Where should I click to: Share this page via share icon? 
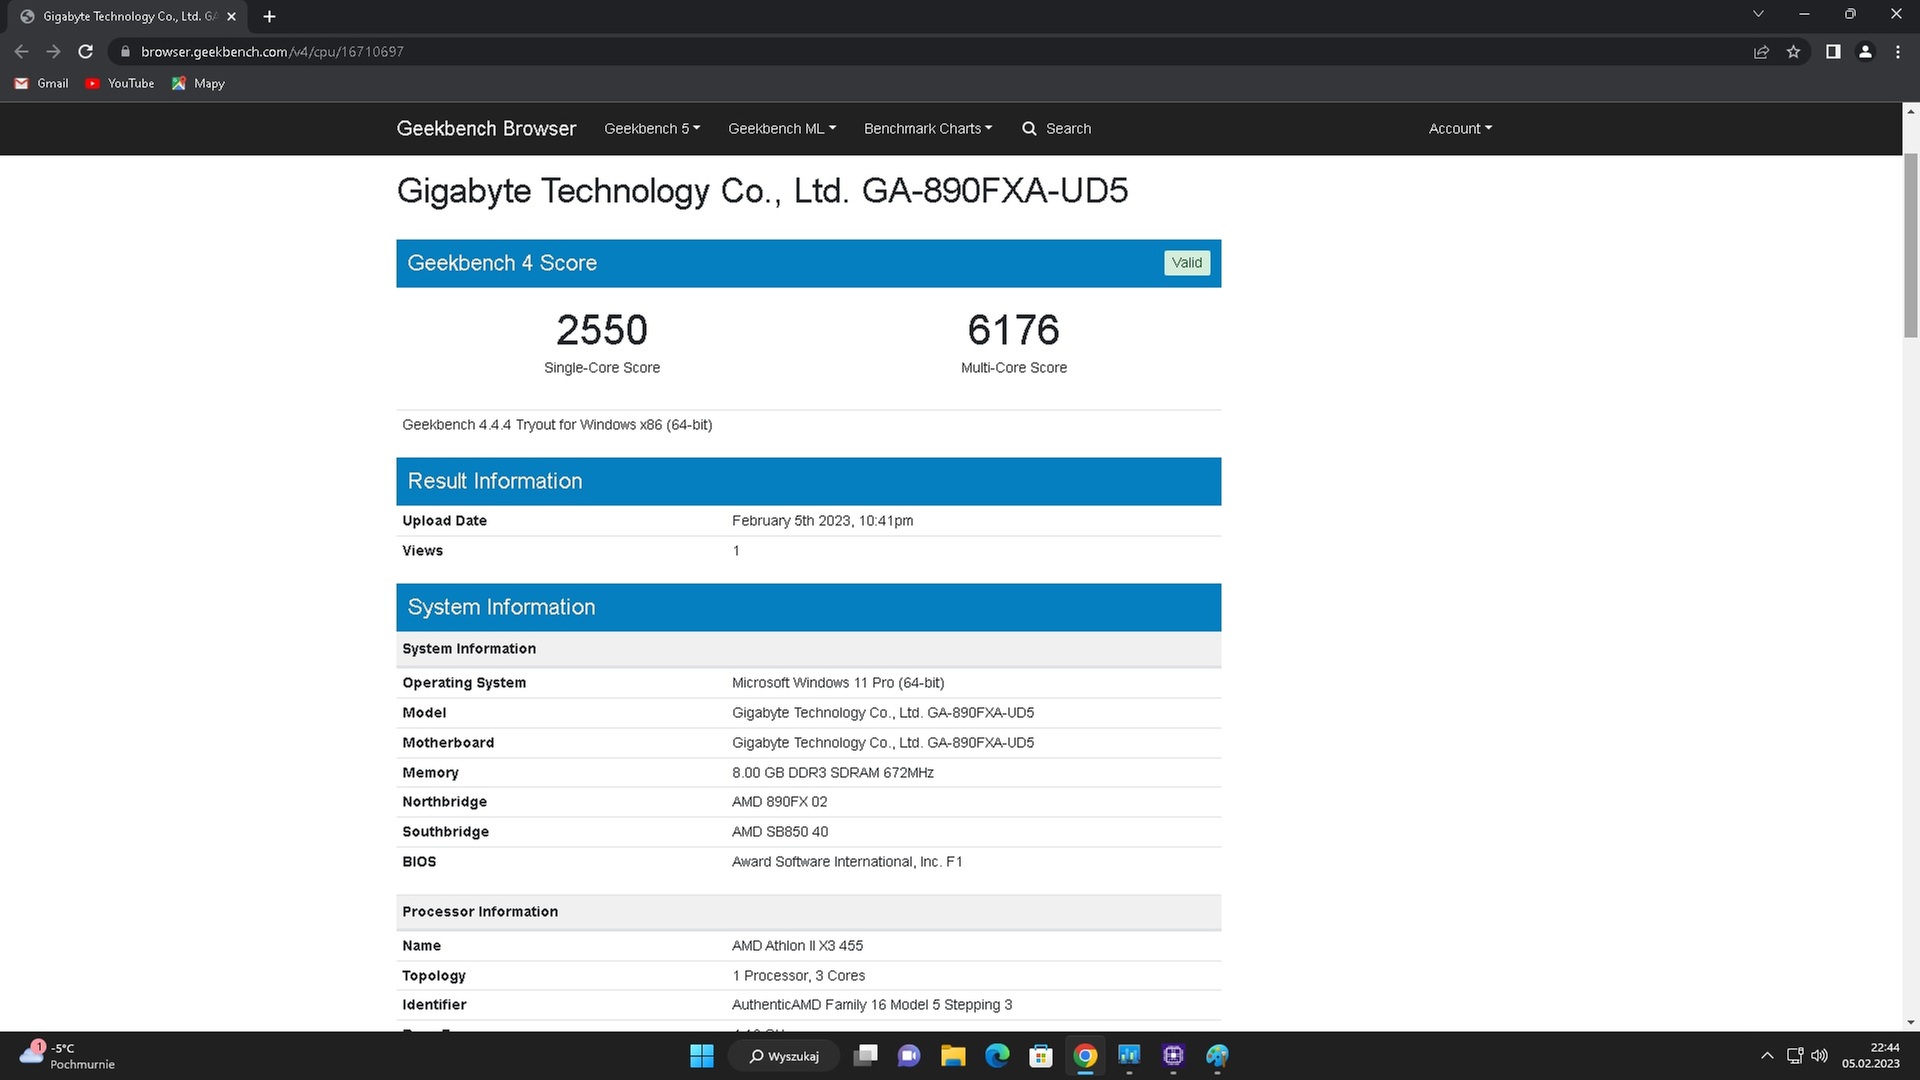tap(1761, 52)
